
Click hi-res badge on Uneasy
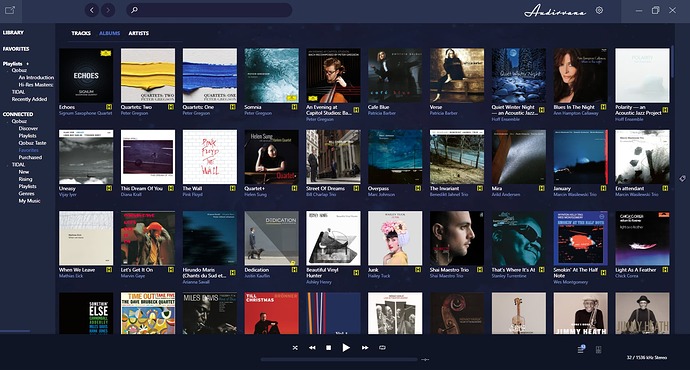click(109, 188)
